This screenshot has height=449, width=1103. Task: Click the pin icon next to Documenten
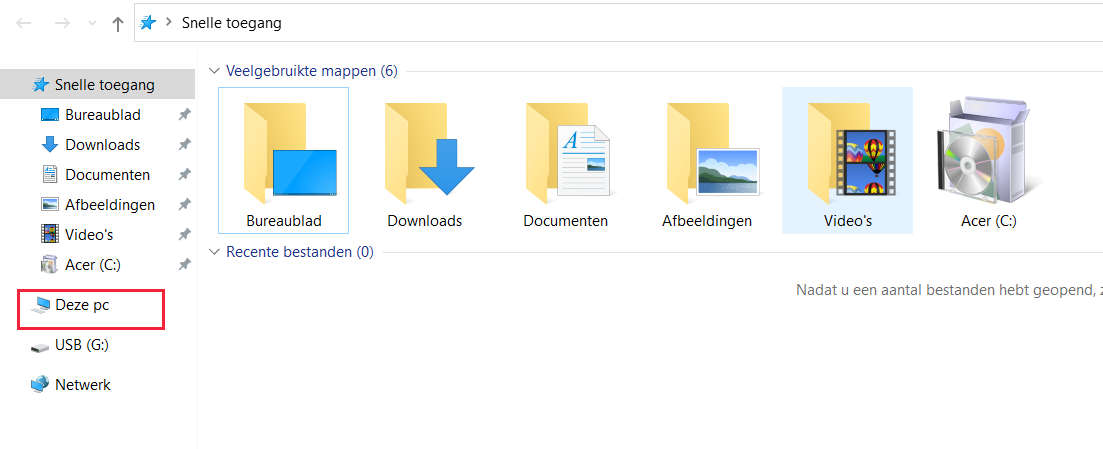coord(184,175)
